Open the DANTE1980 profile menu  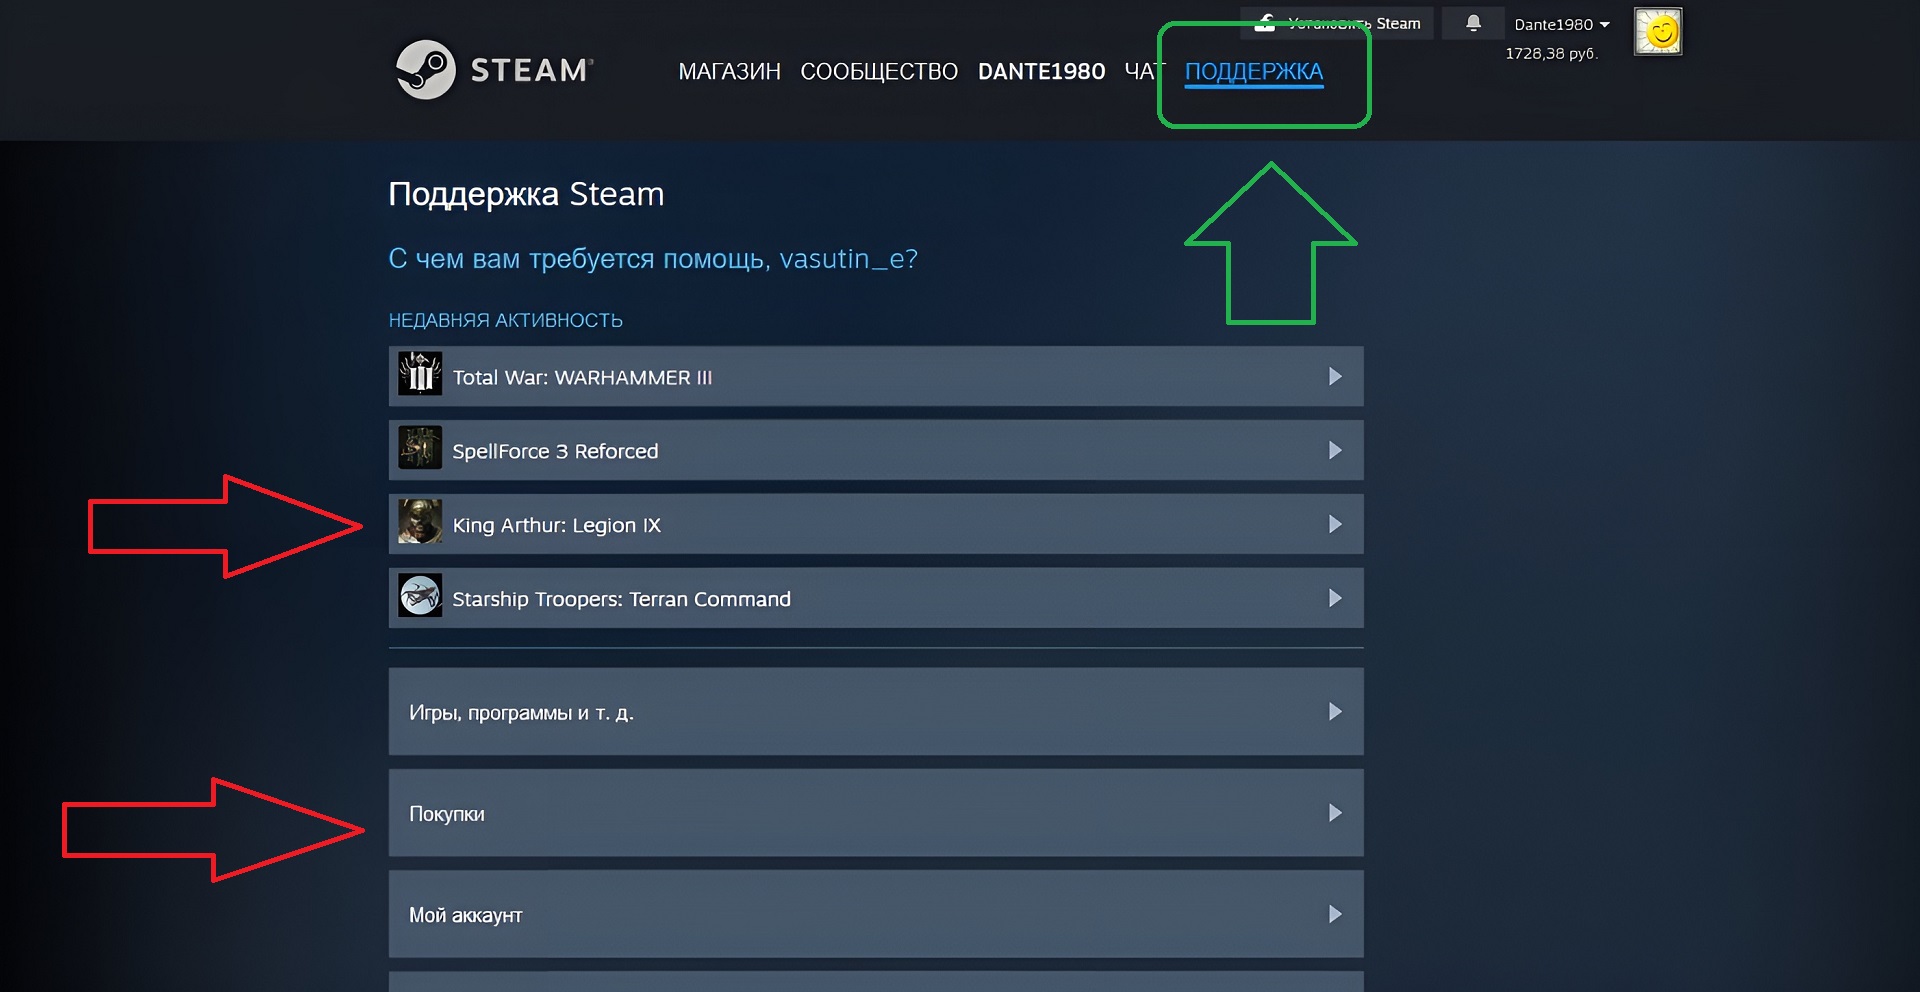pos(1041,71)
